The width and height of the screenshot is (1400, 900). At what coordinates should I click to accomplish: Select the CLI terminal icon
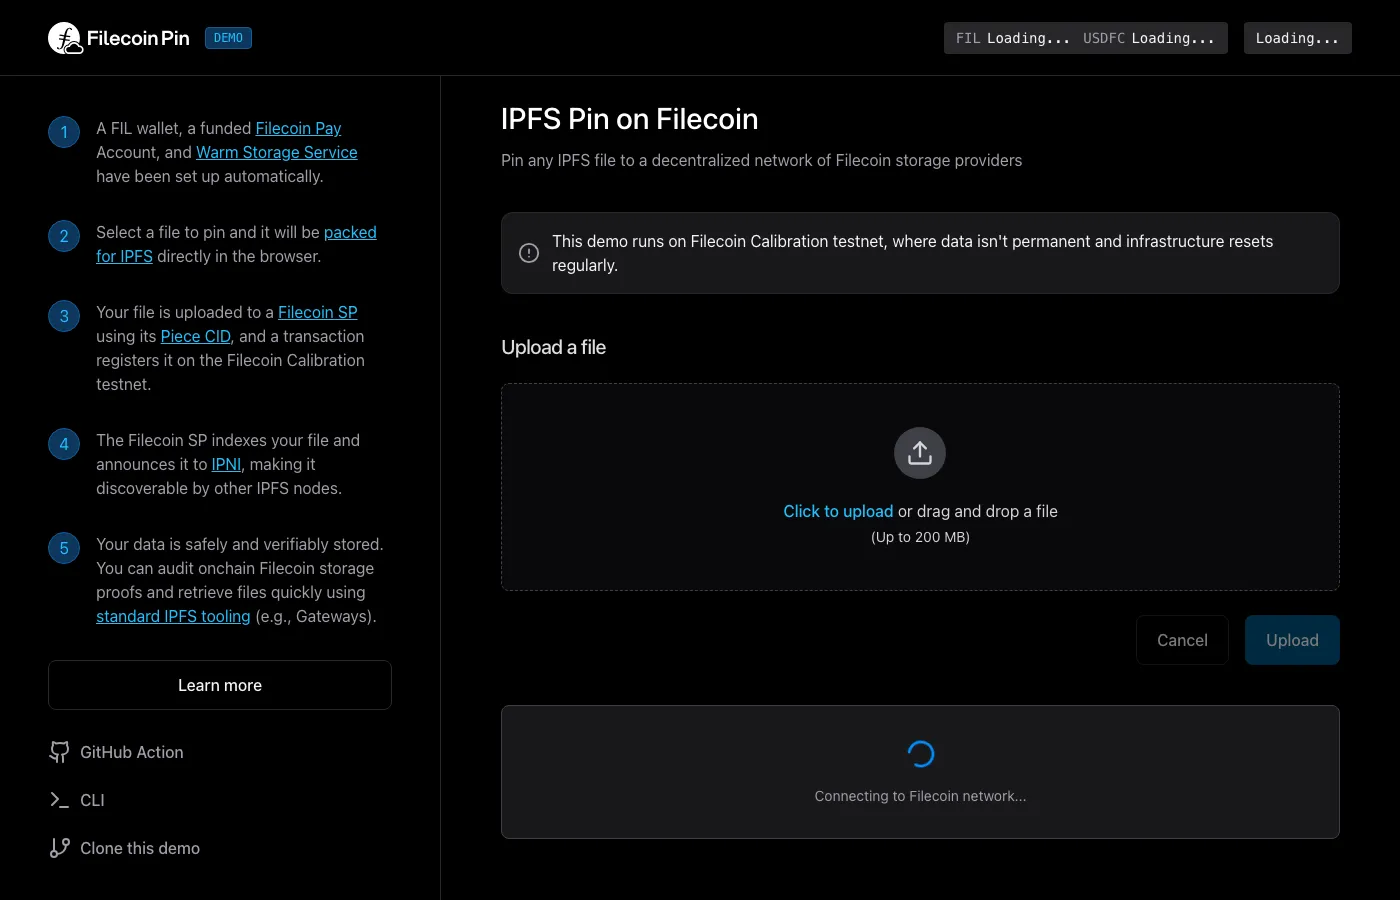pyautogui.click(x=59, y=800)
